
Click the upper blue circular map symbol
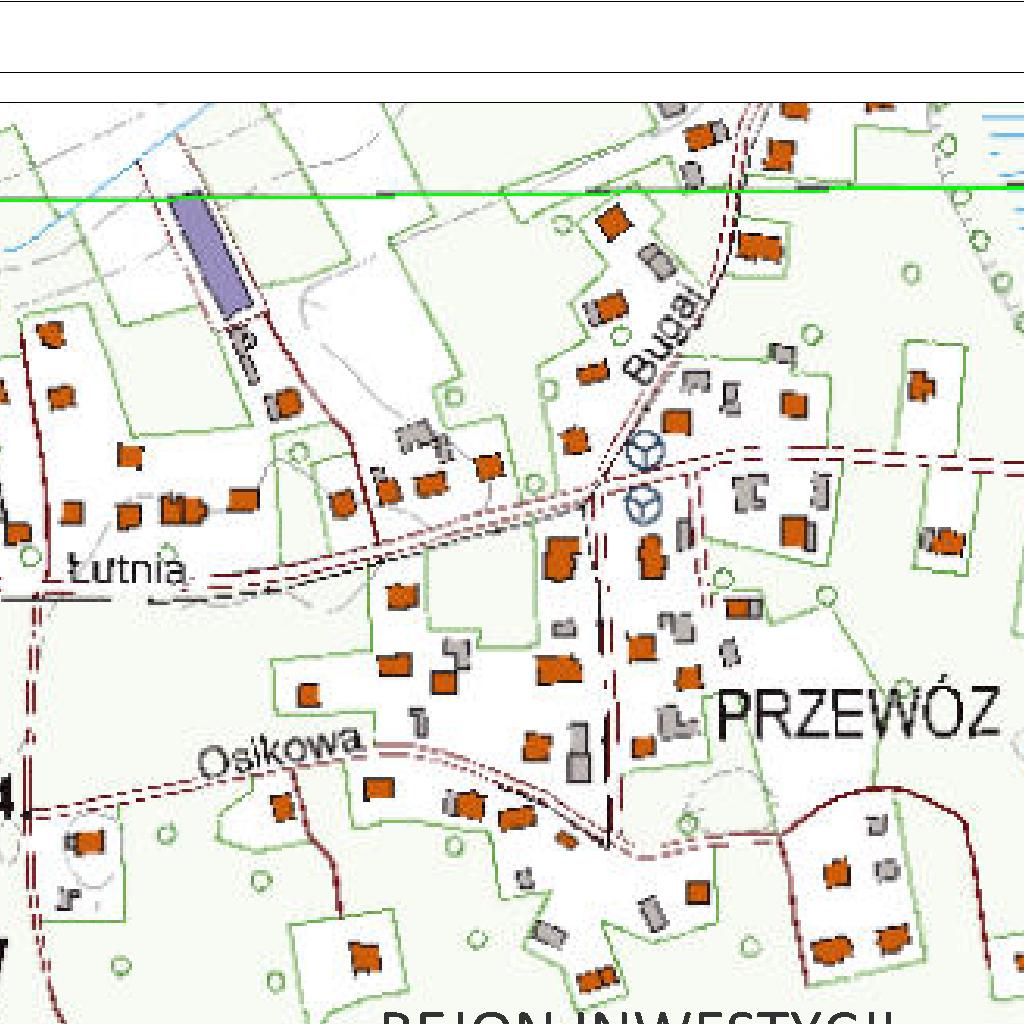[645, 451]
